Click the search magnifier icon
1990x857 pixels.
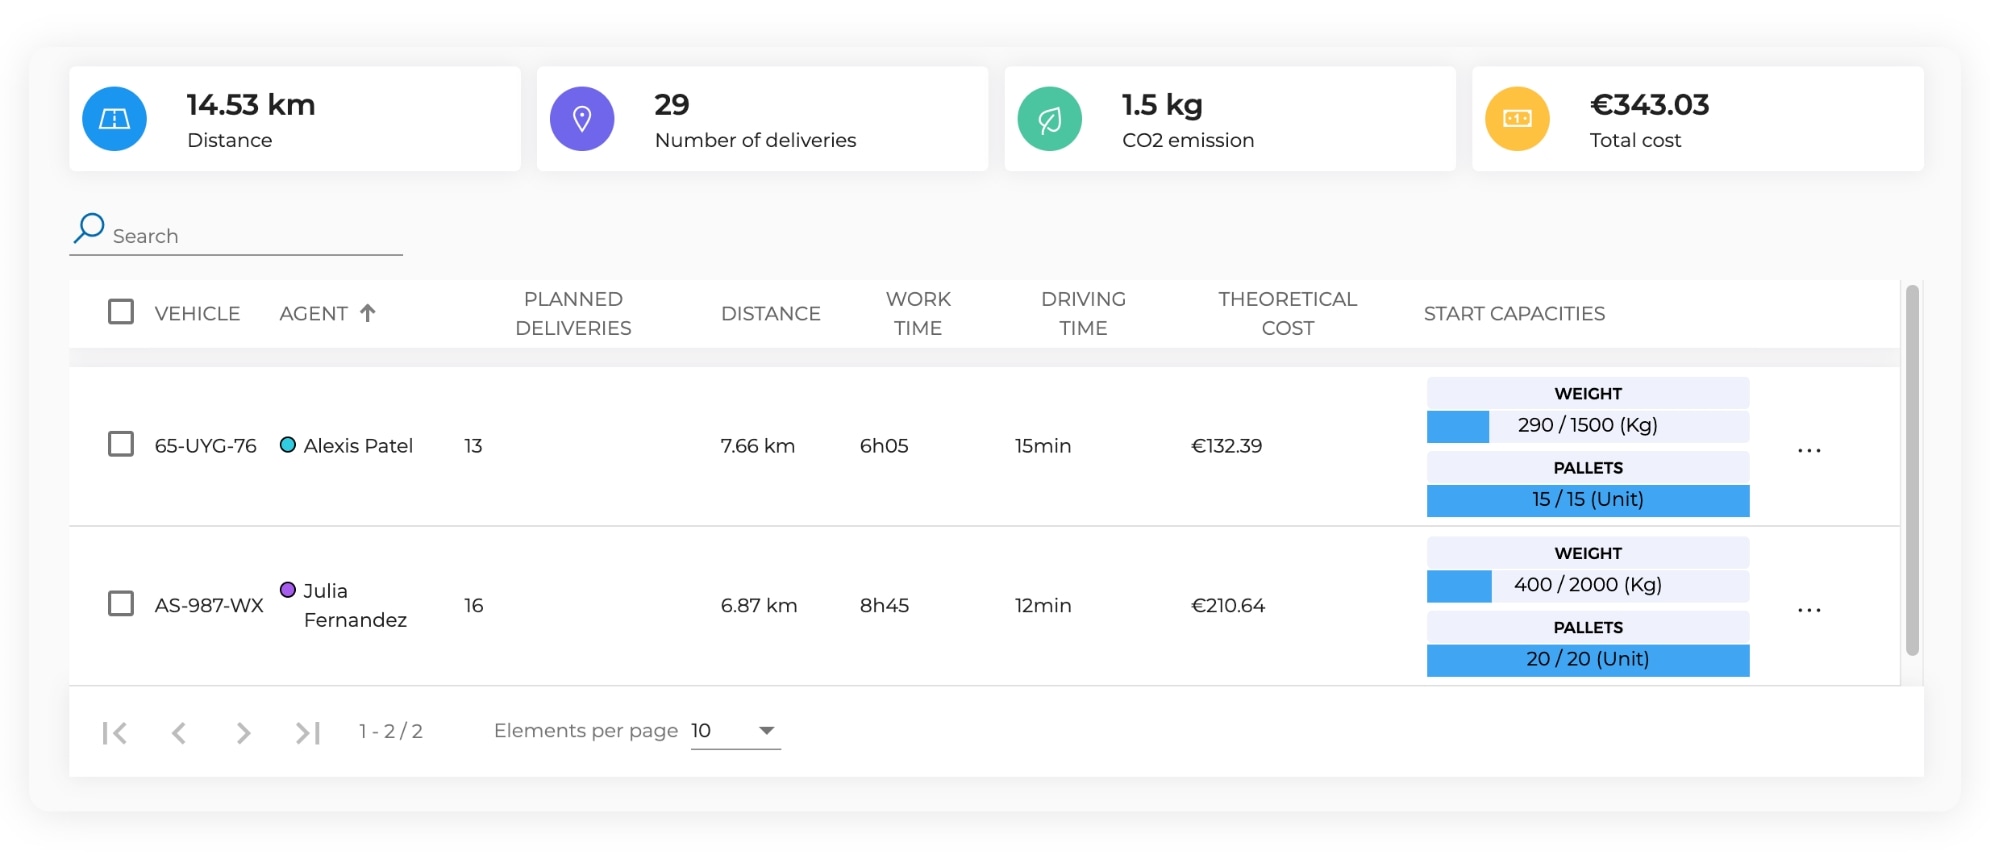(89, 228)
